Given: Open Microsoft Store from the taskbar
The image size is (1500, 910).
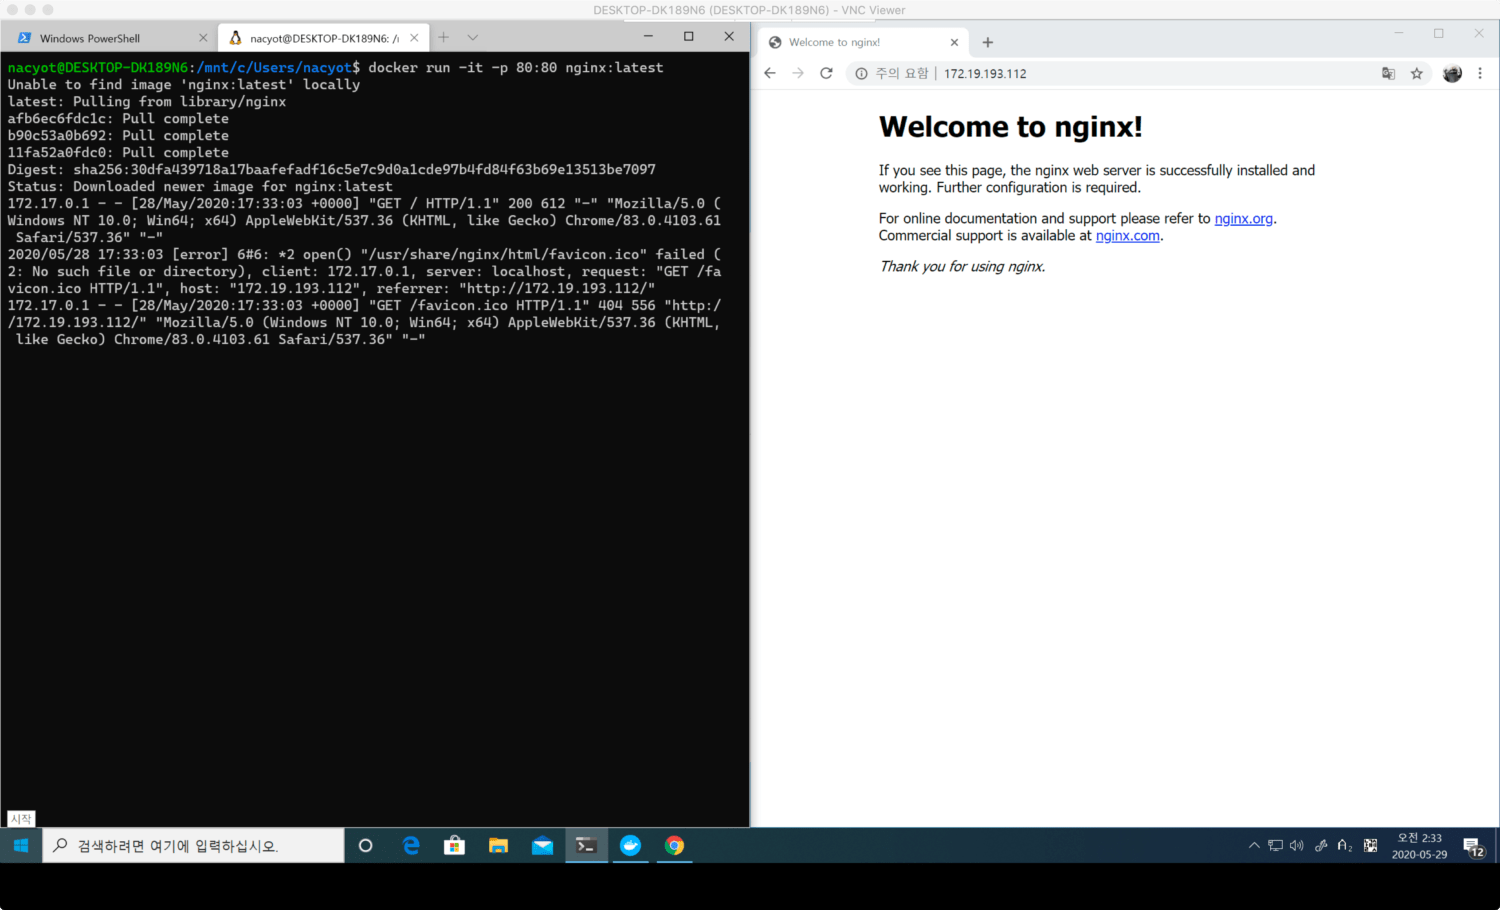Looking at the screenshot, I should pos(454,846).
